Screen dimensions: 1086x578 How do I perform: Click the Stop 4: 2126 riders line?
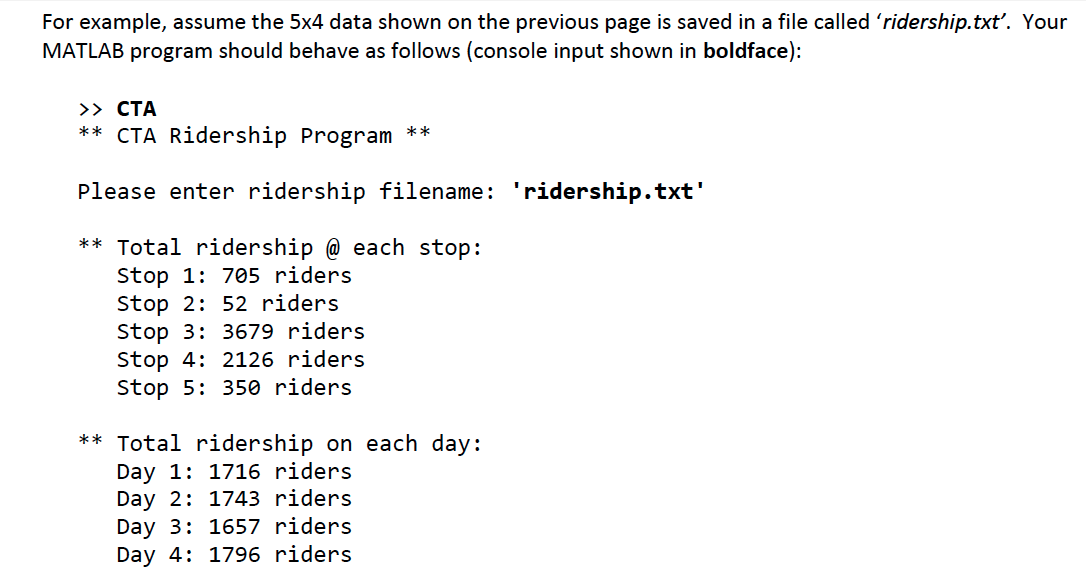point(240,360)
